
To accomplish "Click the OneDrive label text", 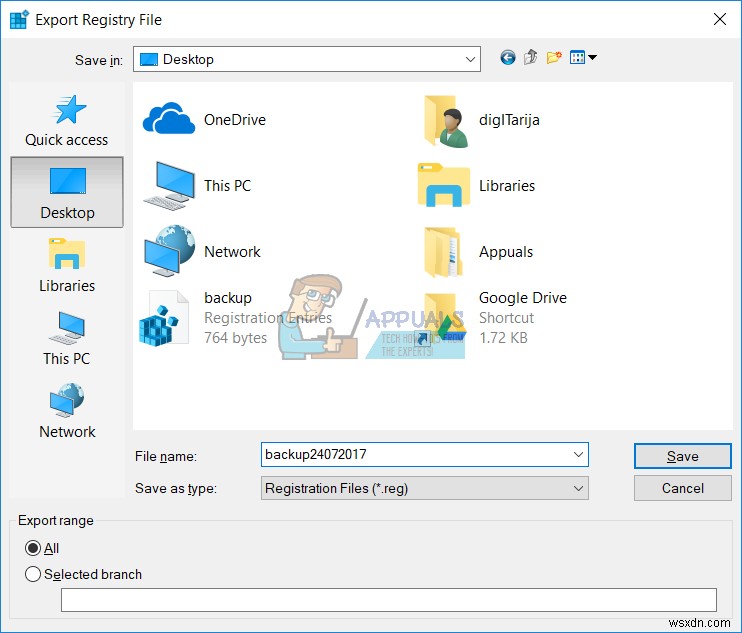I will click(235, 120).
